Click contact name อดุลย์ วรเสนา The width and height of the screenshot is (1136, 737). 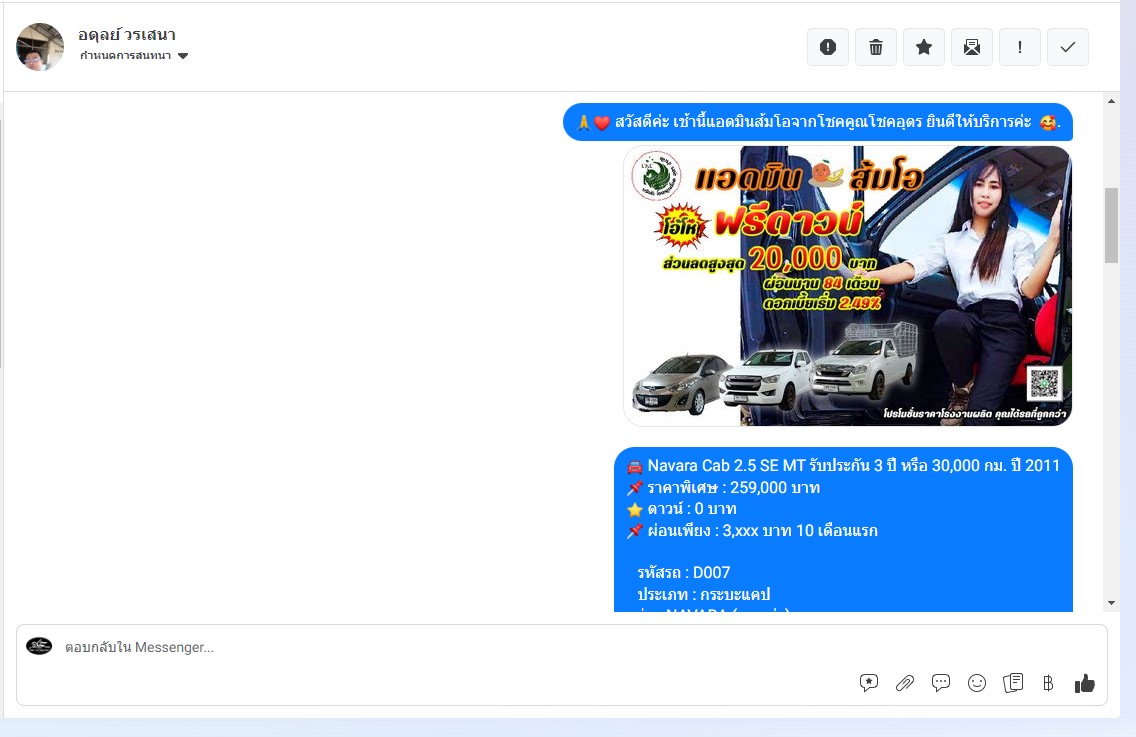pyautogui.click(x=127, y=34)
